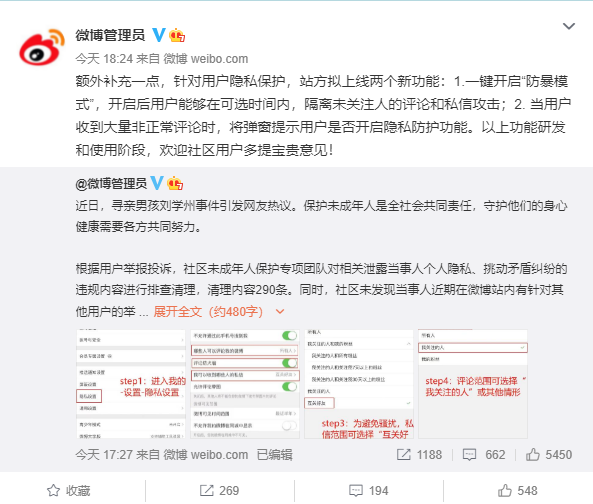Favorite the post with 收藏 star

click(68, 491)
